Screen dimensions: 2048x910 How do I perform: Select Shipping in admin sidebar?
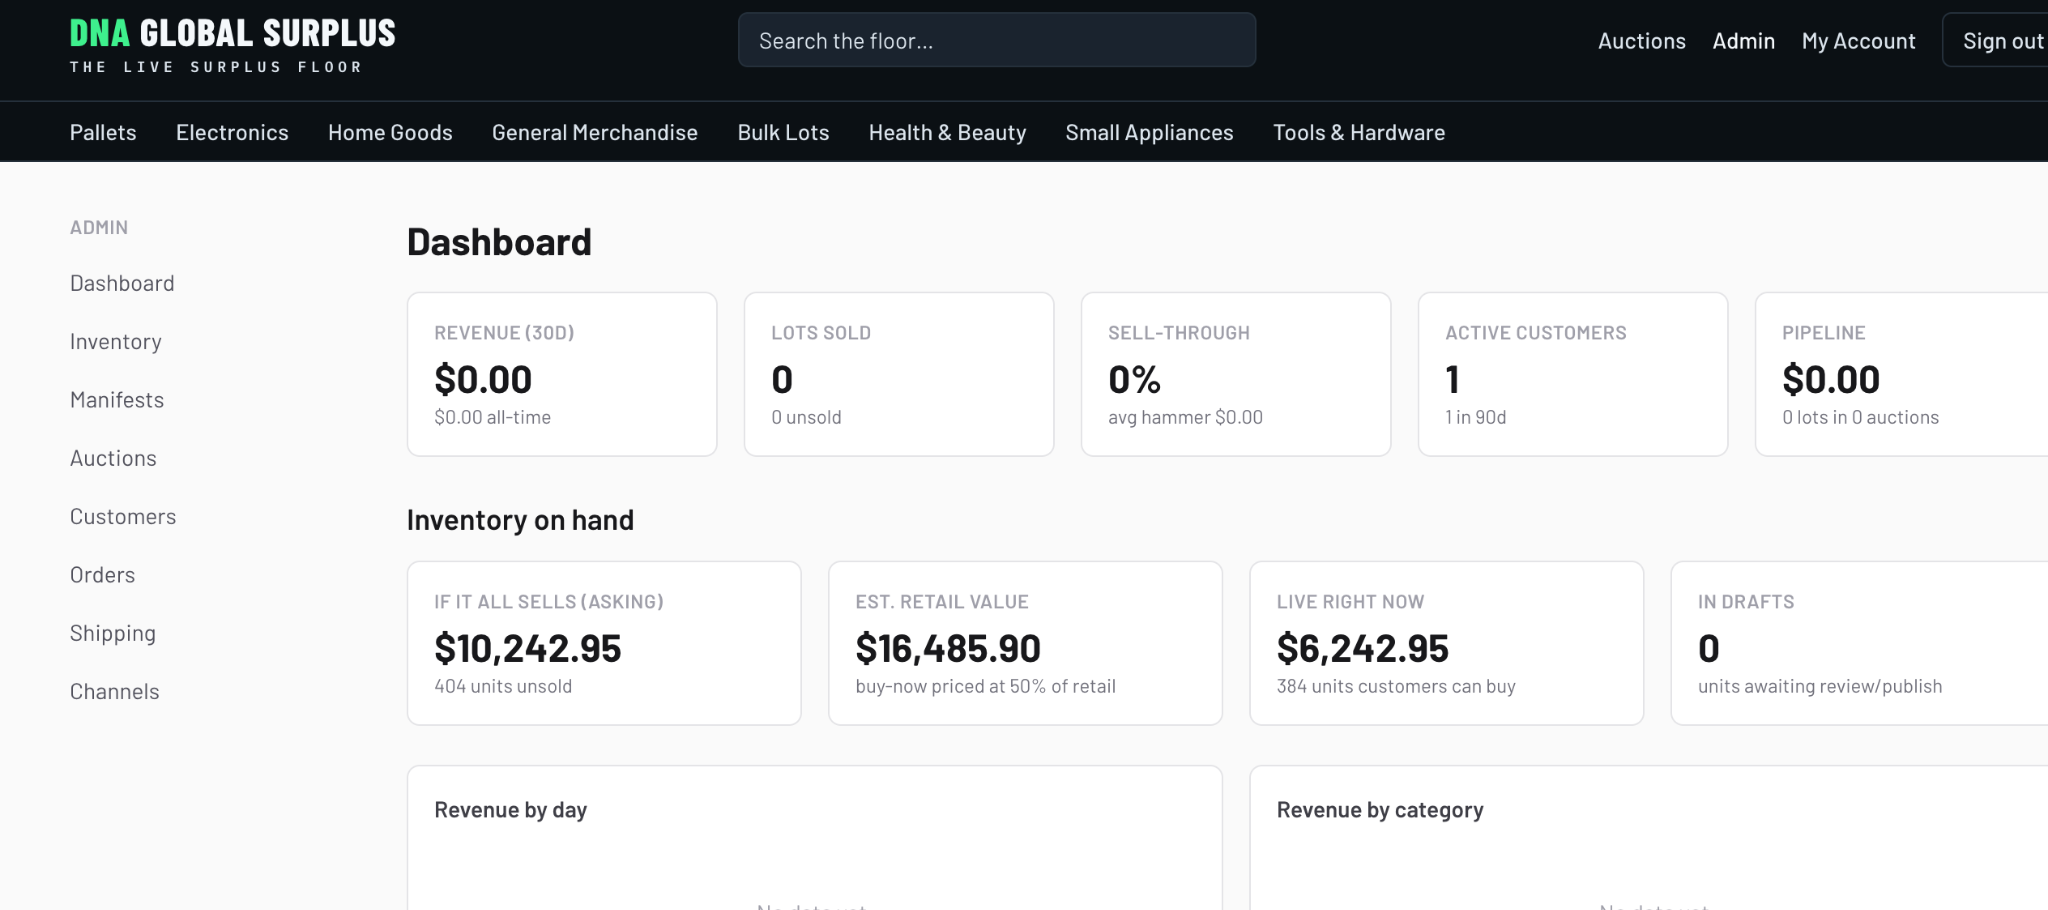pos(113,633)
